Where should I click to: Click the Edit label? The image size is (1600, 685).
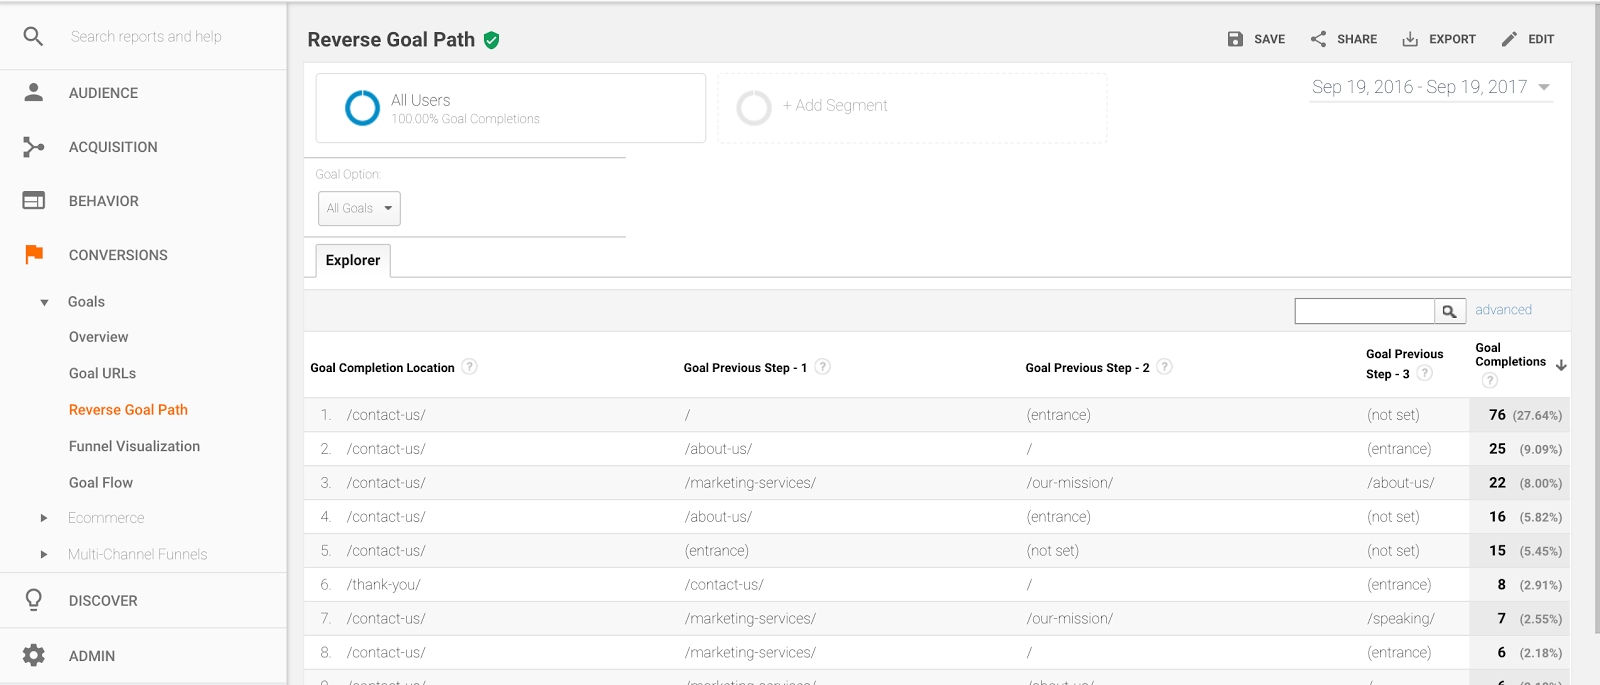[x=1541, y=39]
